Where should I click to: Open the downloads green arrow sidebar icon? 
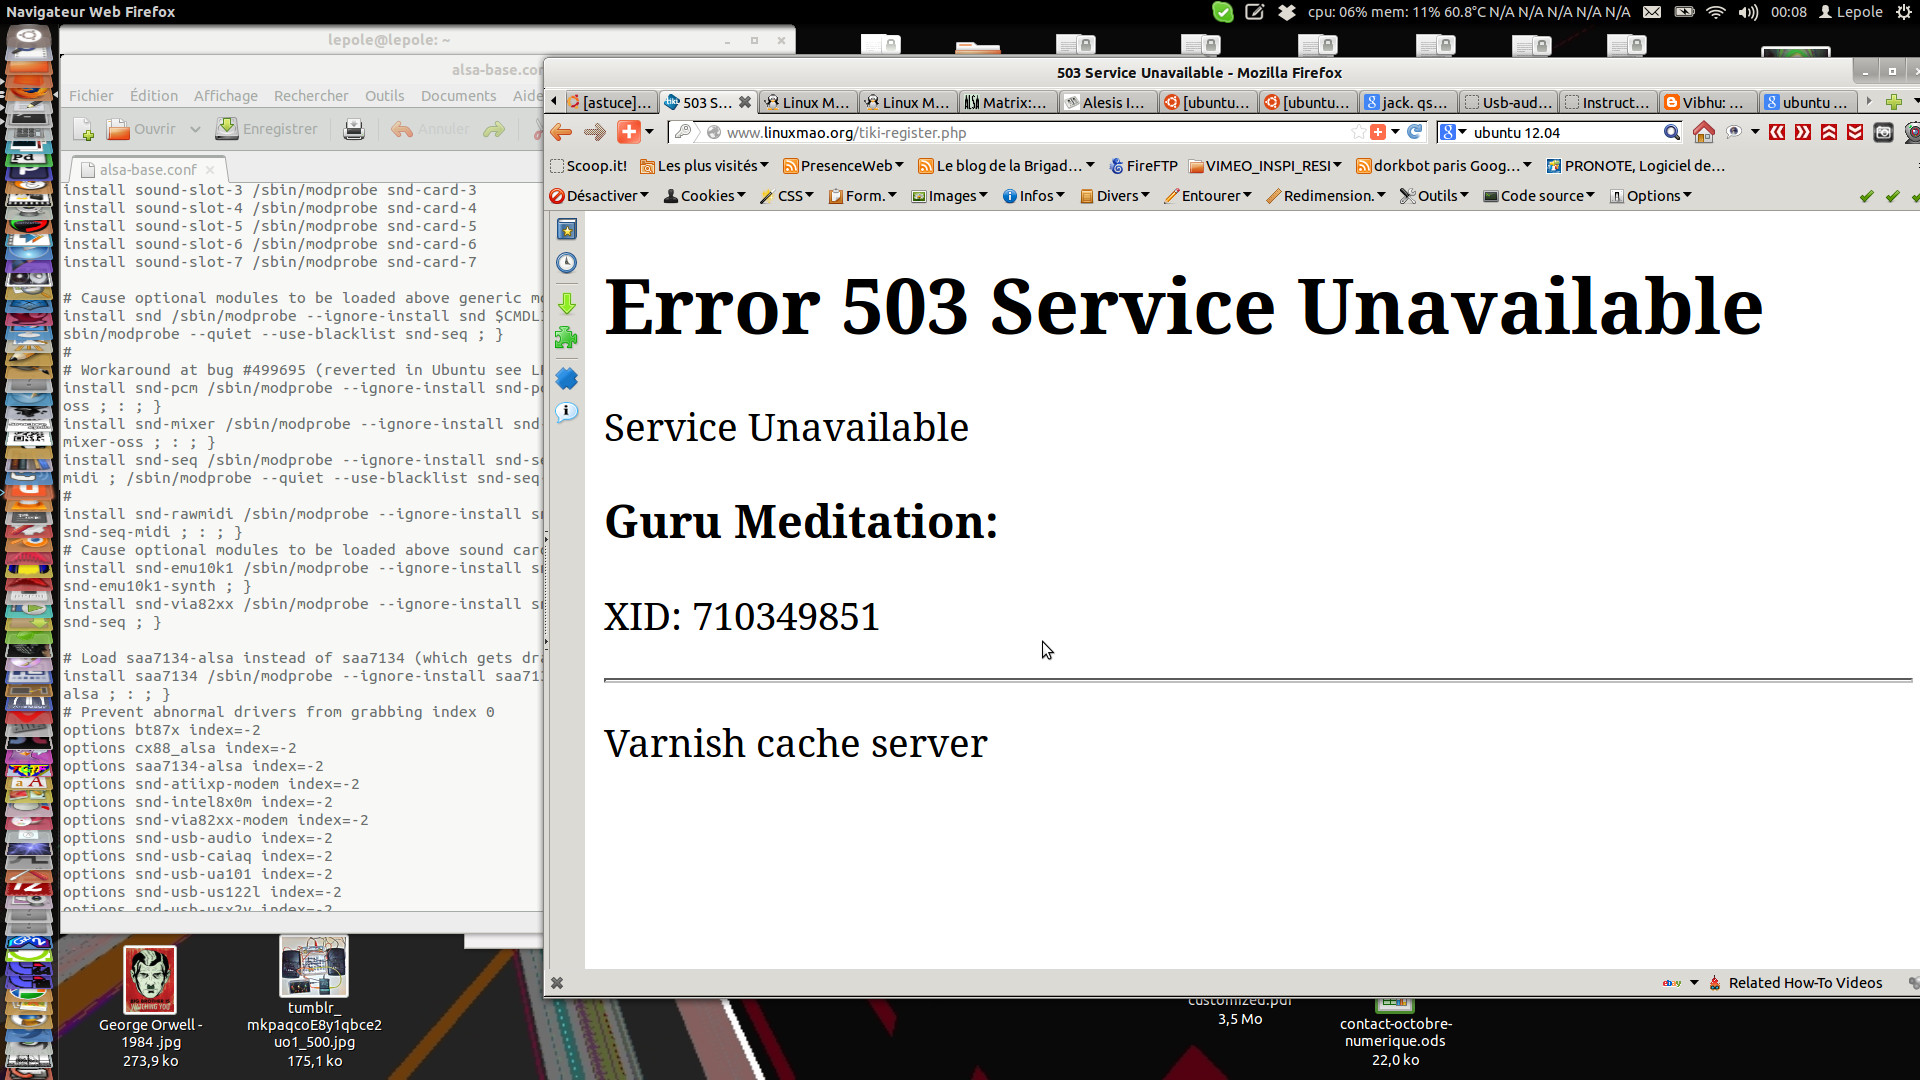click(567, 303)
